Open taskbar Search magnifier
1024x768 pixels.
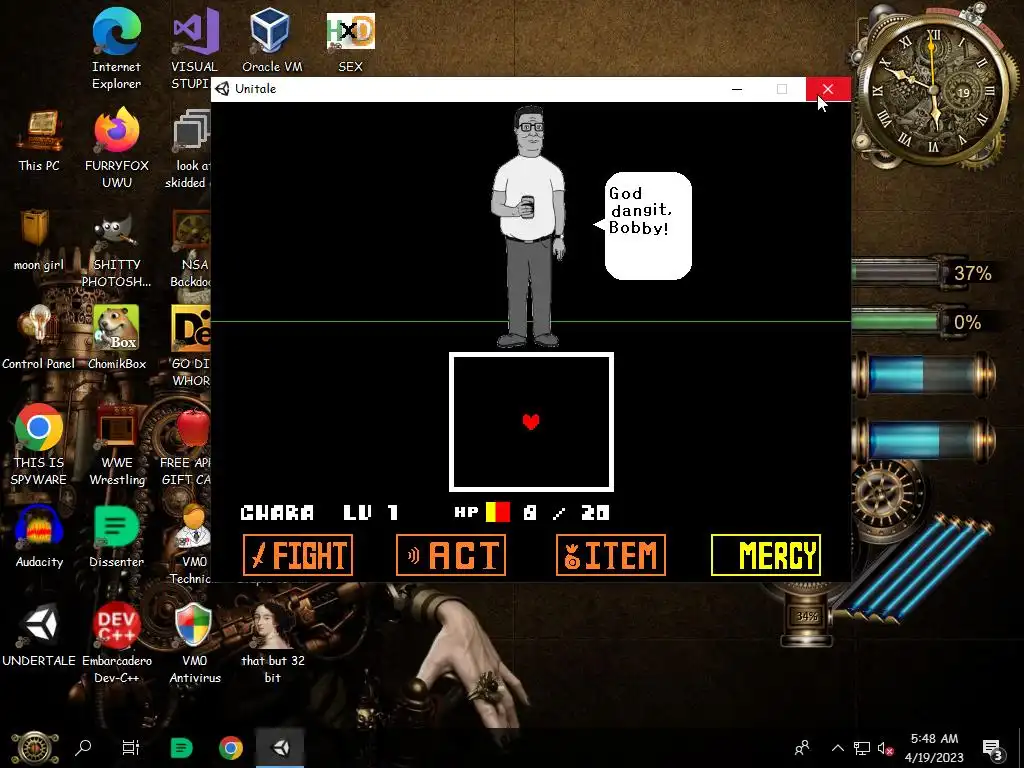coord(83,748)
